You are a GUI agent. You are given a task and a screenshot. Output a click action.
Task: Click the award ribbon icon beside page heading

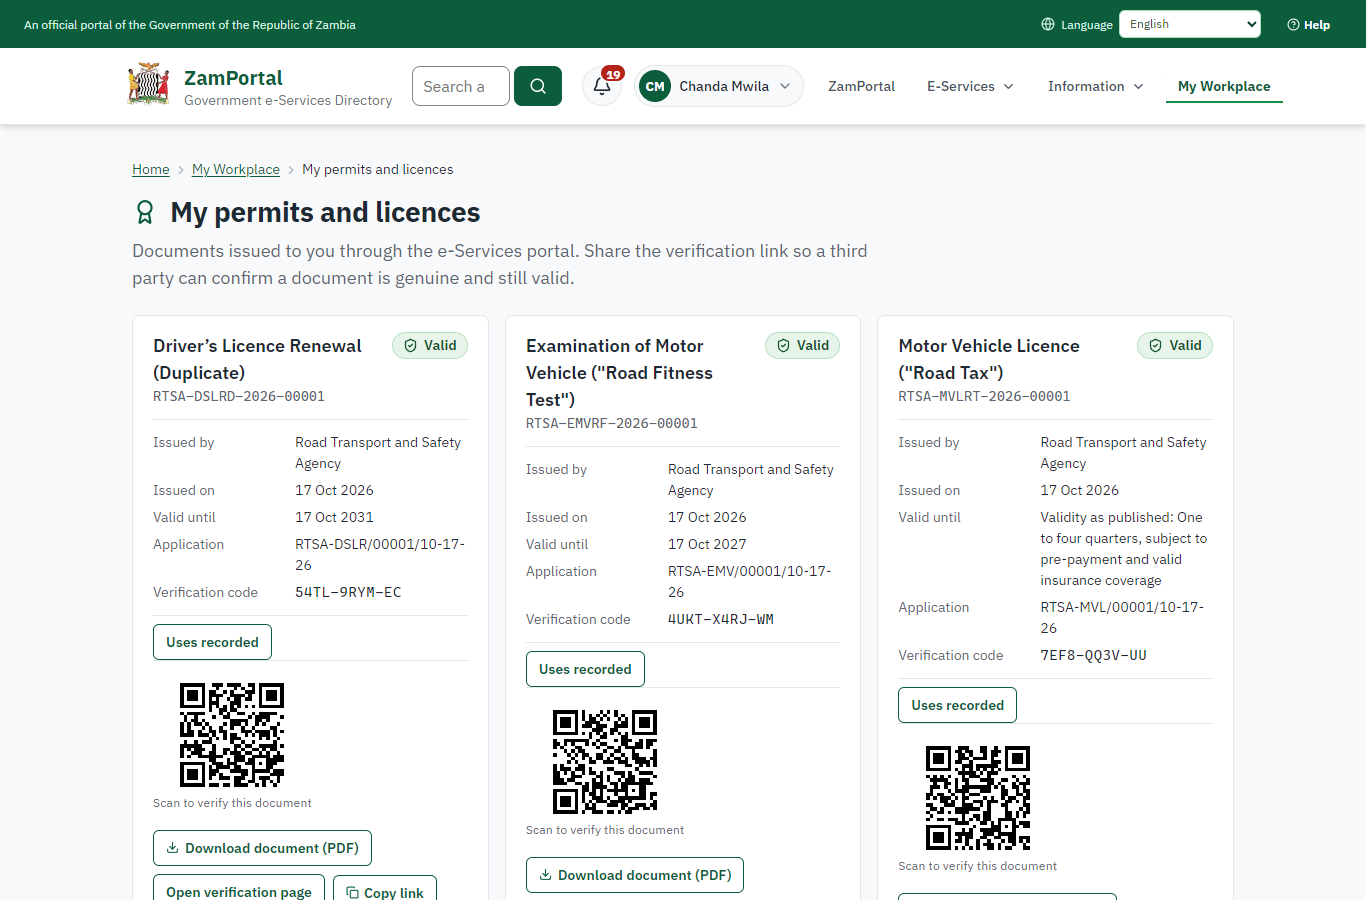[x=145, y=212]
